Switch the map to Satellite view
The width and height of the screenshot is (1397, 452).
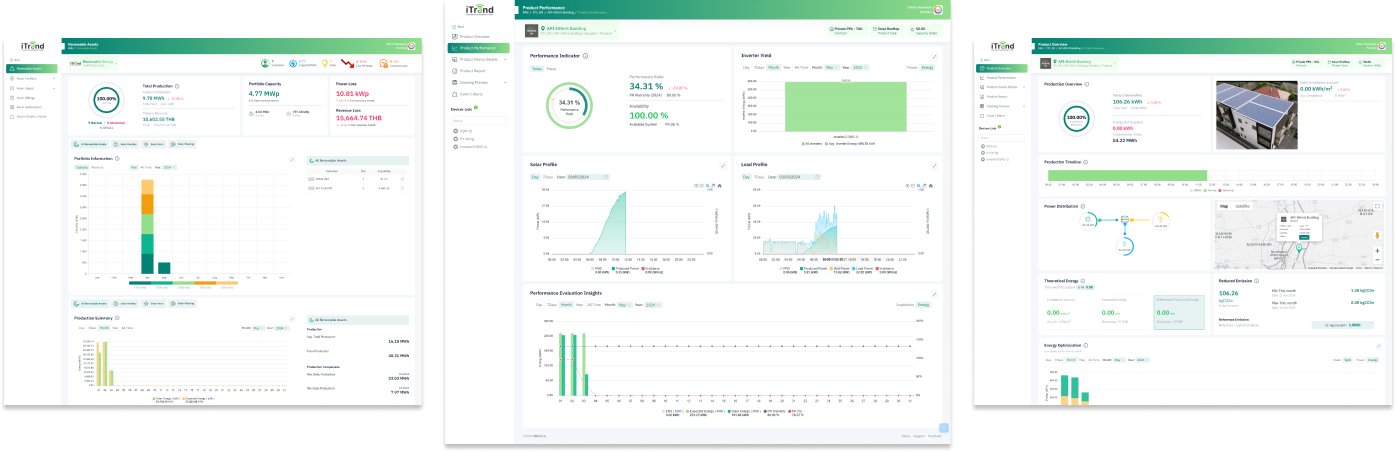[x=1242, y=206]
